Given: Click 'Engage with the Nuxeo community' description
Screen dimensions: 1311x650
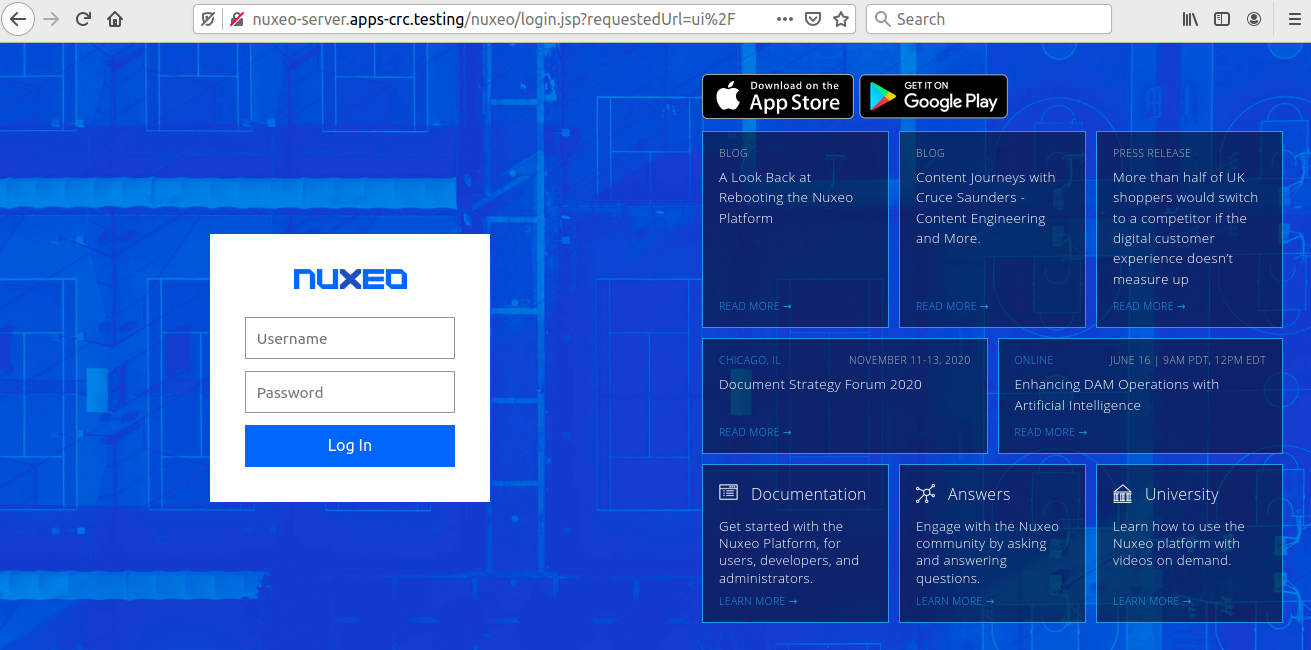Looking at the screenshot, I should (987, 552).
